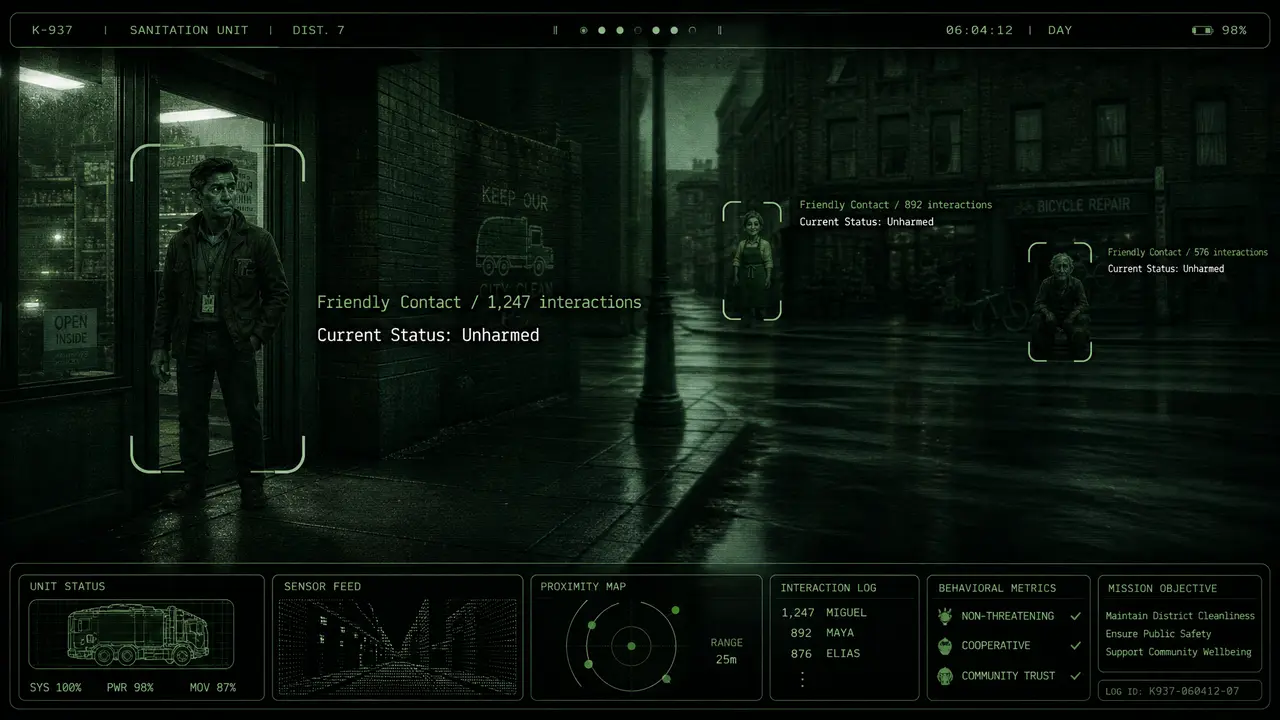
Task: Click the INTERACTION LOG panel title
Action: click(x=829, y=588)
